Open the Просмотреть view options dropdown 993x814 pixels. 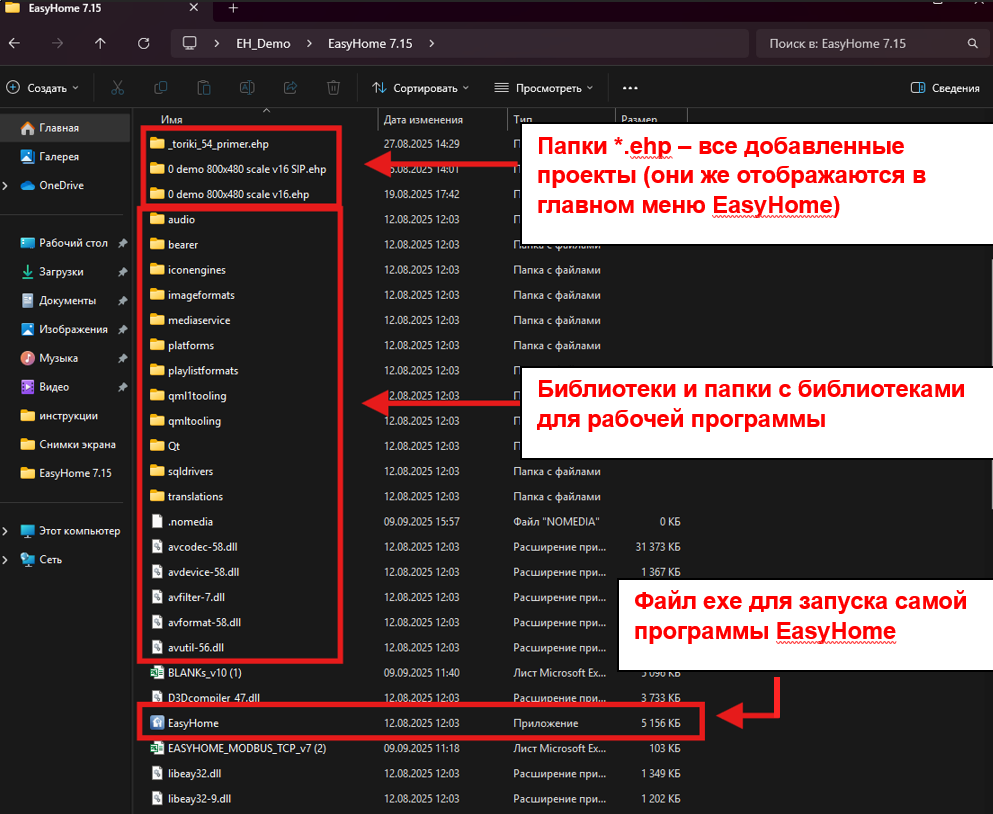(x=544, y=88)
